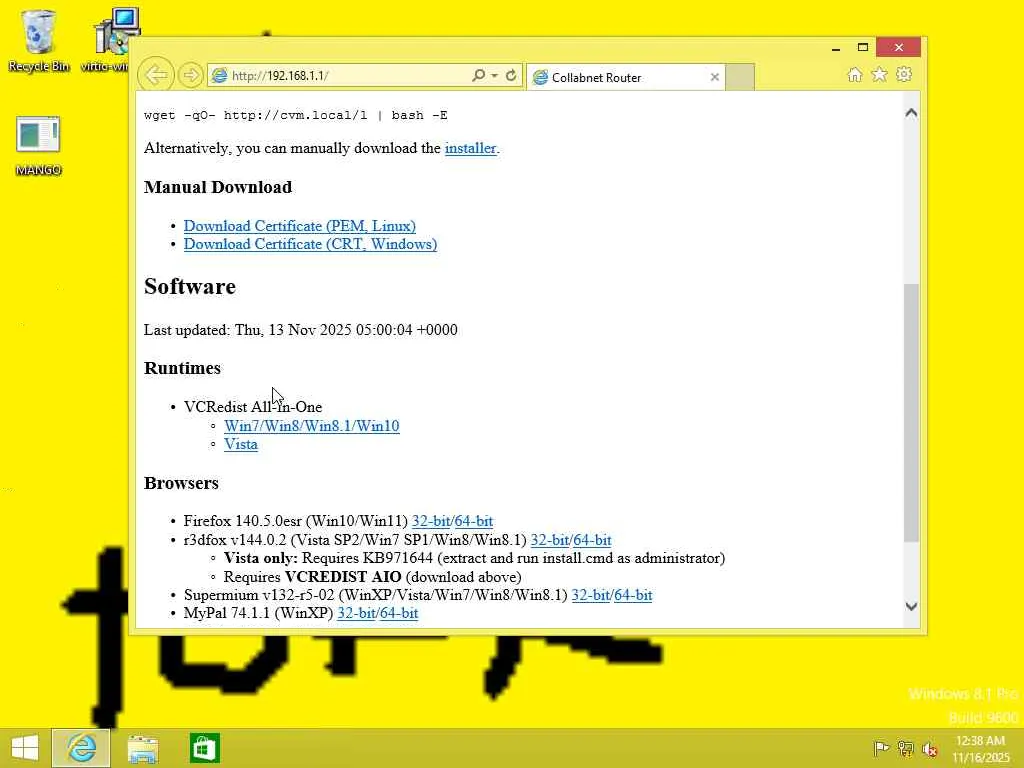Click the Requires VCREDIST AIO note

[x=372, y=577]
